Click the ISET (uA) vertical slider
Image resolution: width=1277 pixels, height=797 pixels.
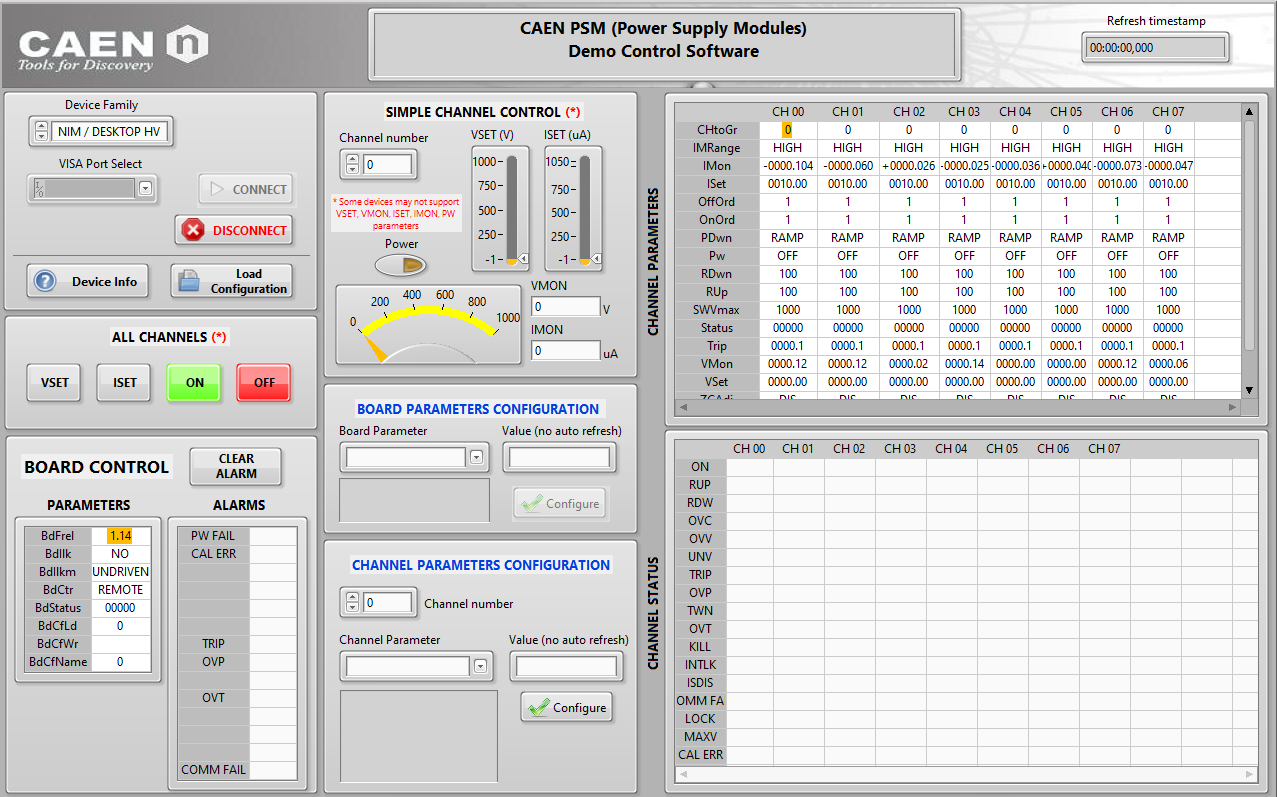585,208
